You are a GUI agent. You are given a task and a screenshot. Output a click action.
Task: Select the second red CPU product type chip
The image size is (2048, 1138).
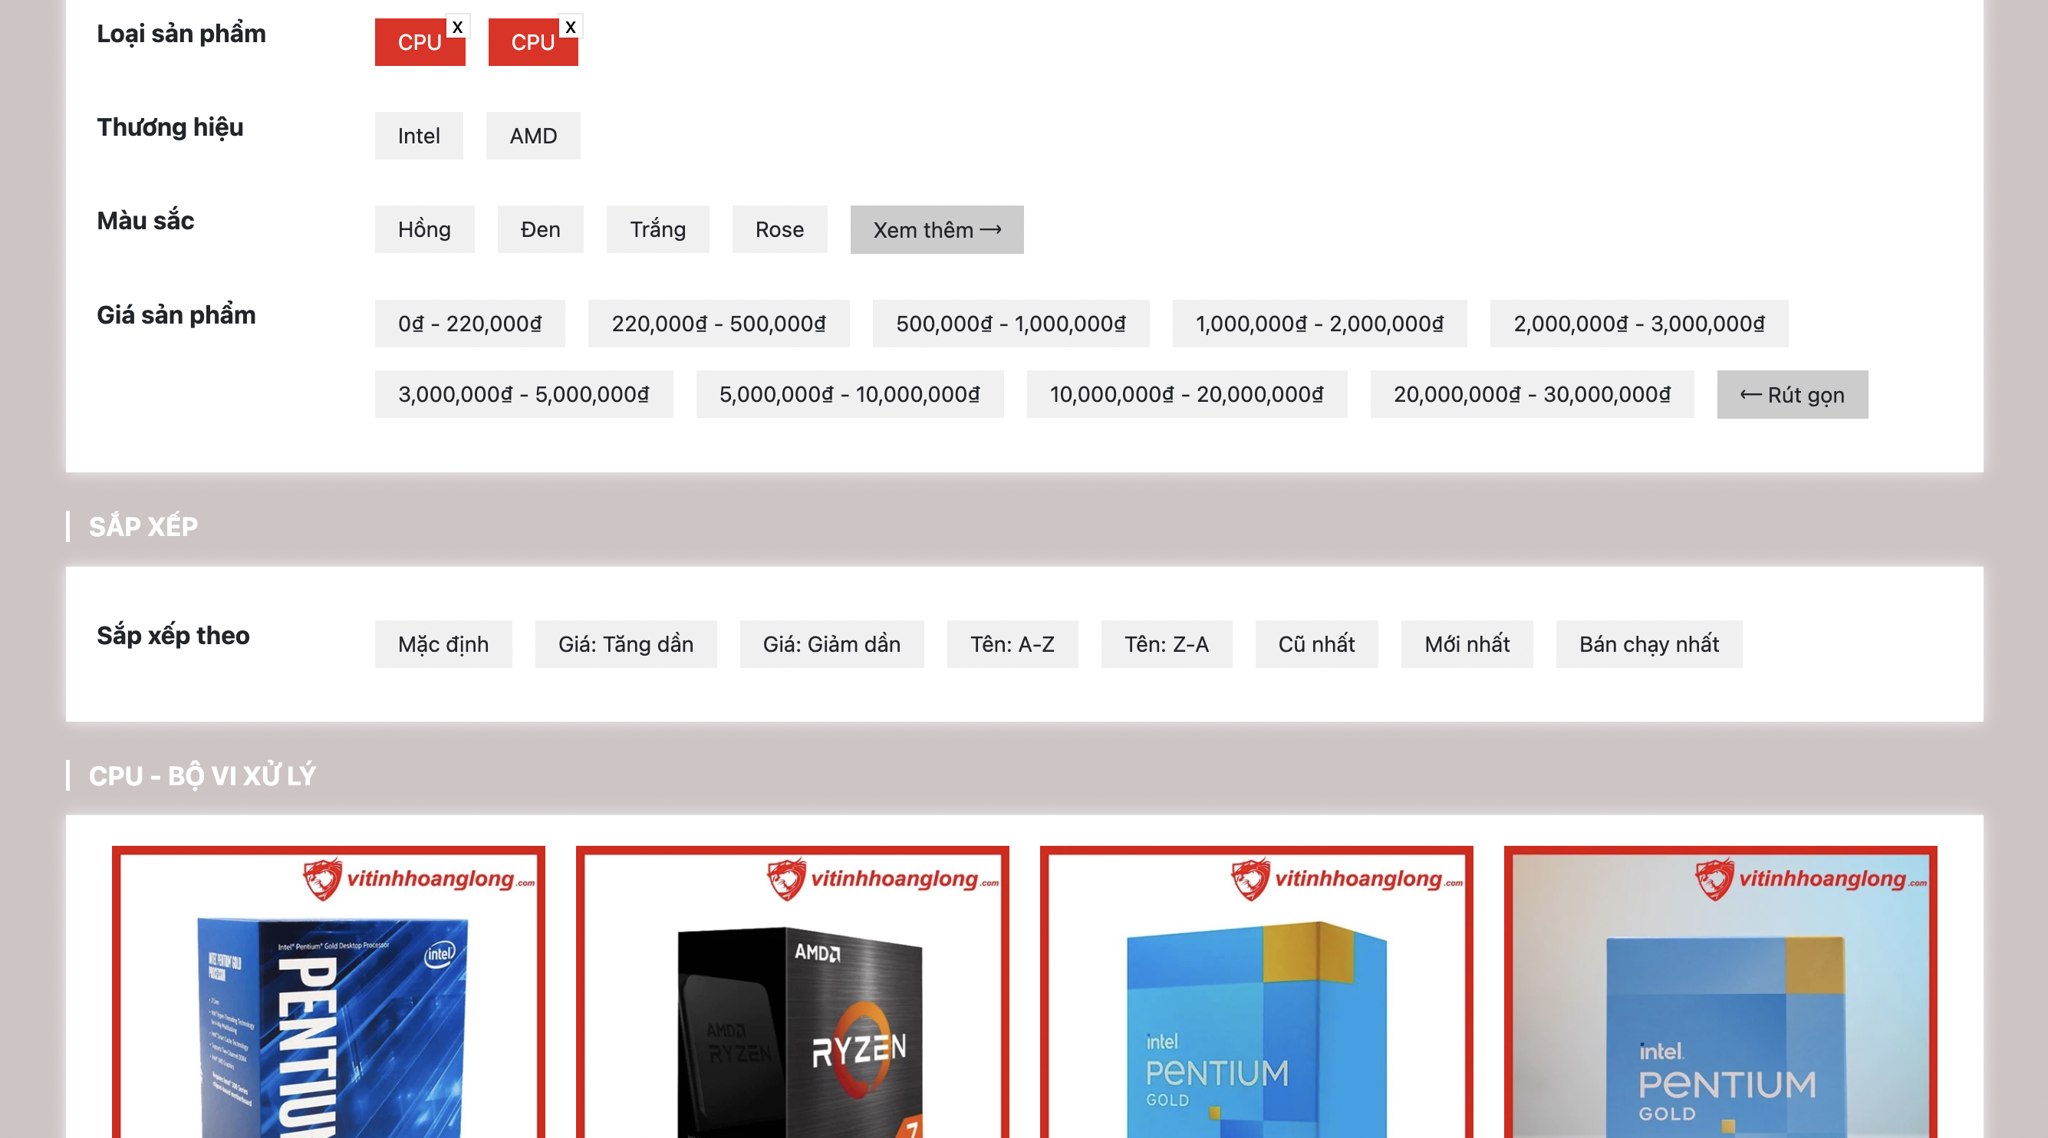(532, 42)
